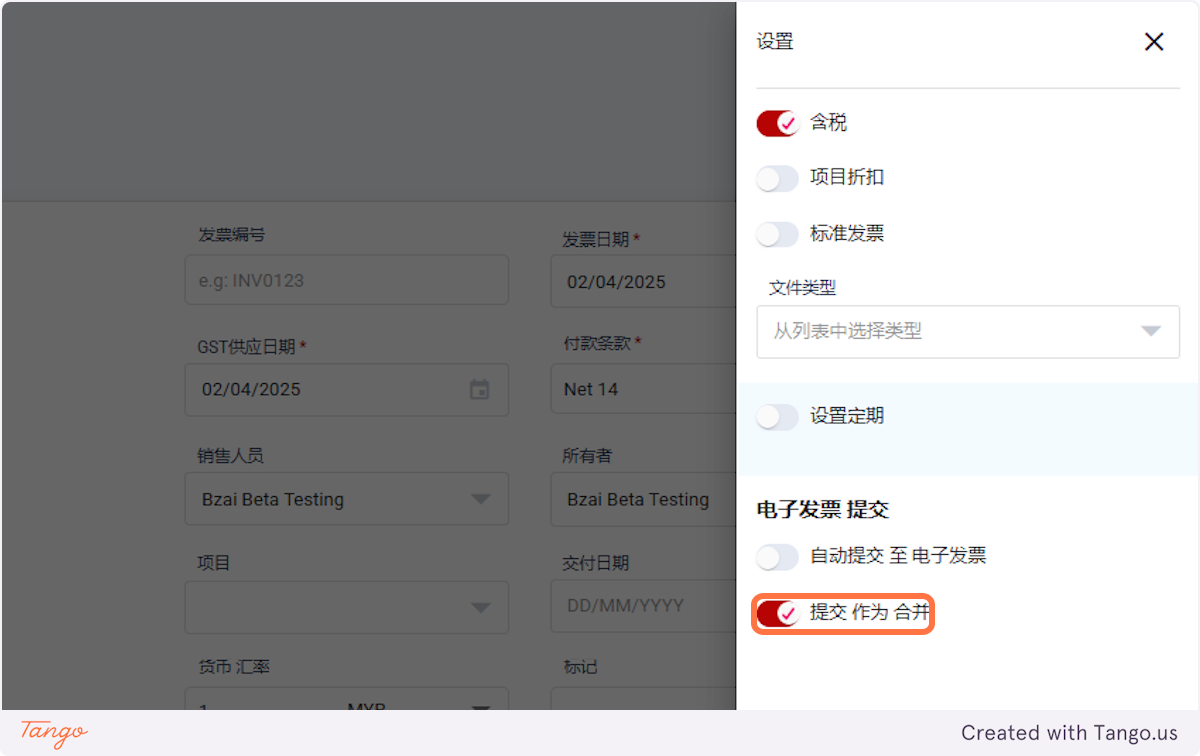Toggle the 提交 作为 合并 switch
The width and height of the screenshot is (1200, 756).
[x=777, y=613]
